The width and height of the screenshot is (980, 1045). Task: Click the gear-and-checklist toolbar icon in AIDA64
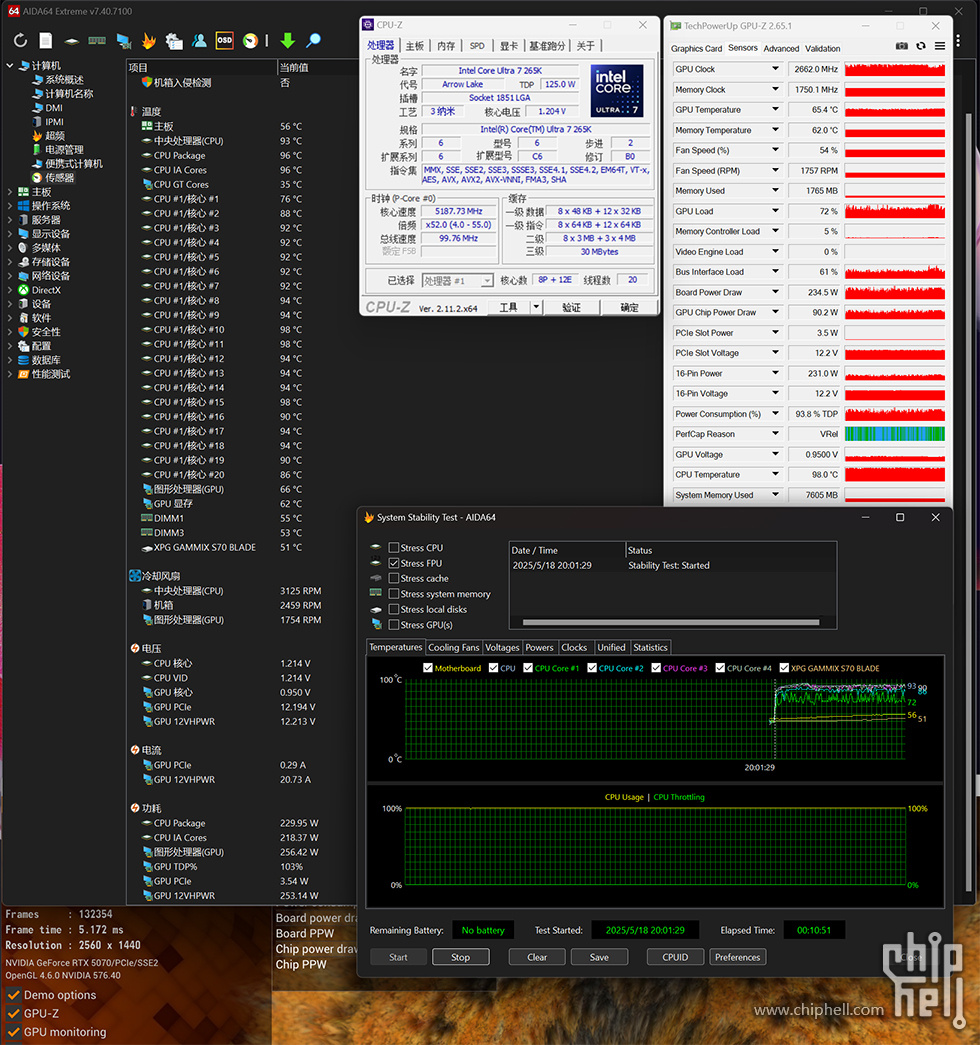point(174,41)
